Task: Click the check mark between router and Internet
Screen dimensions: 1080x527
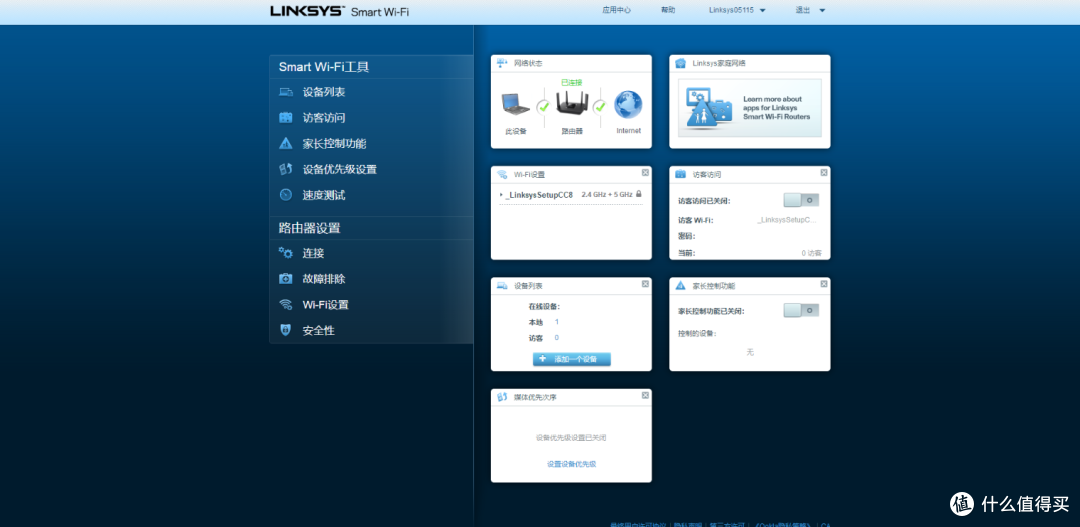Action: click(x=600, y=106)
